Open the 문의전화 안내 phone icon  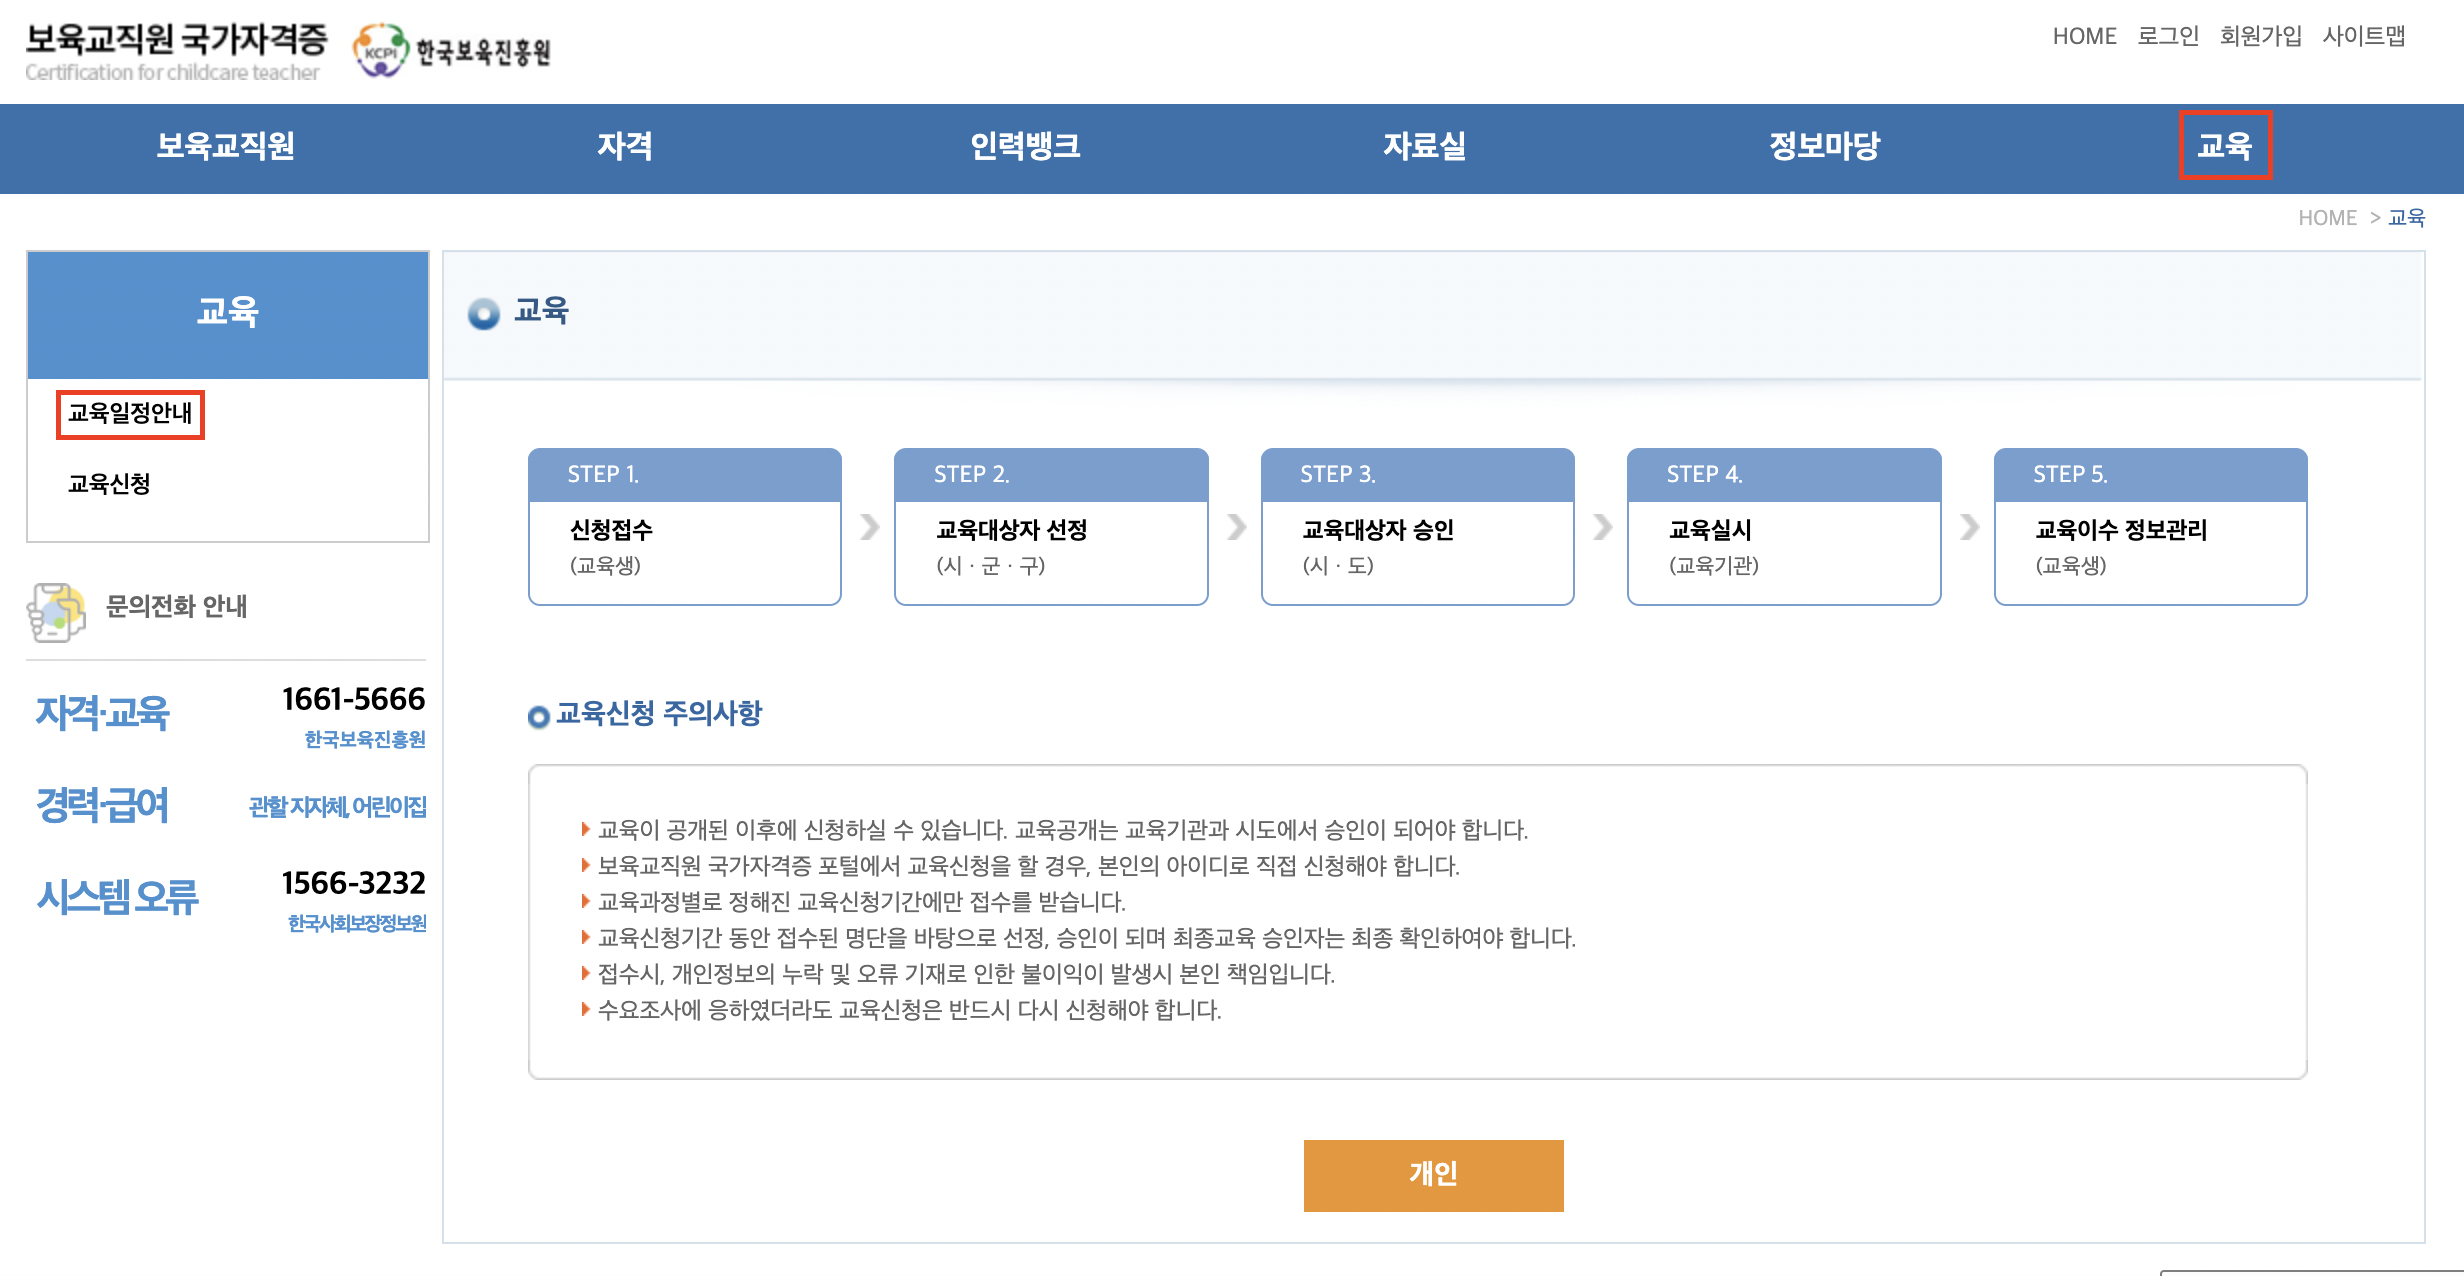tap(55, 609)
